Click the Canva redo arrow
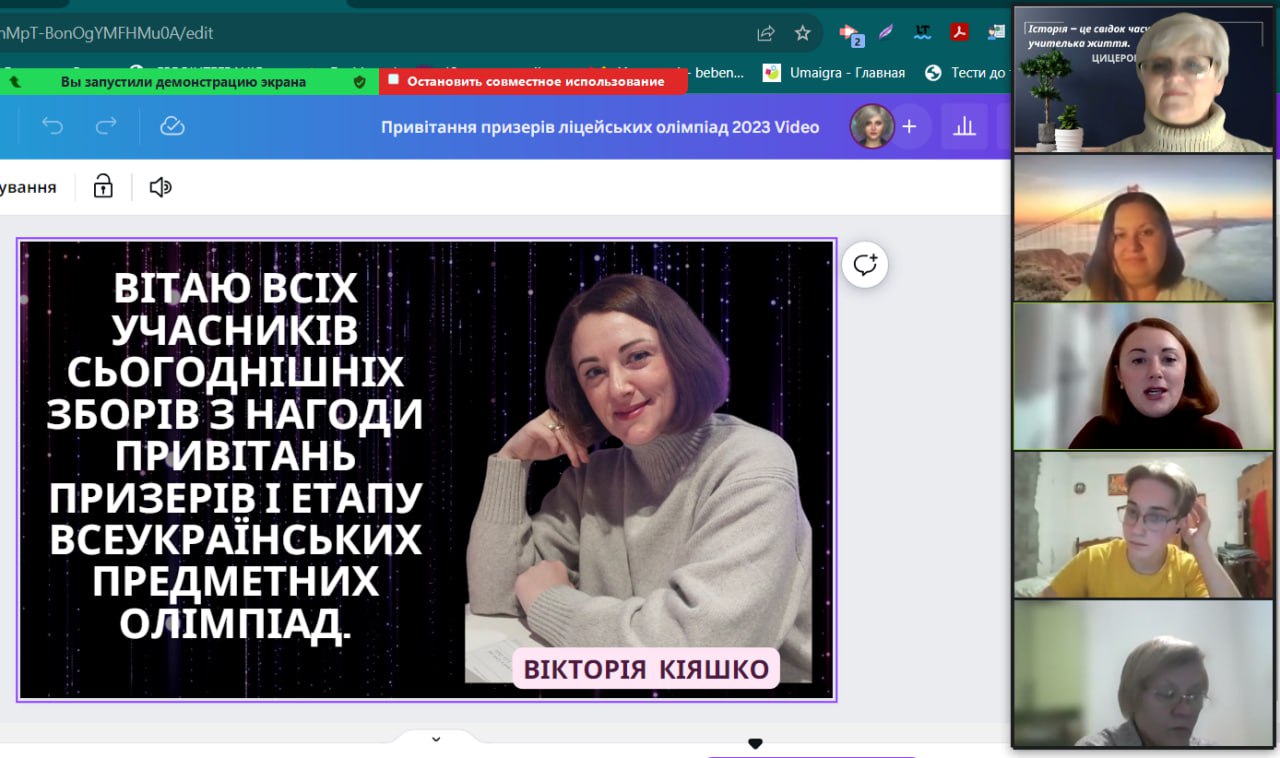 click(x=106, y=126)
